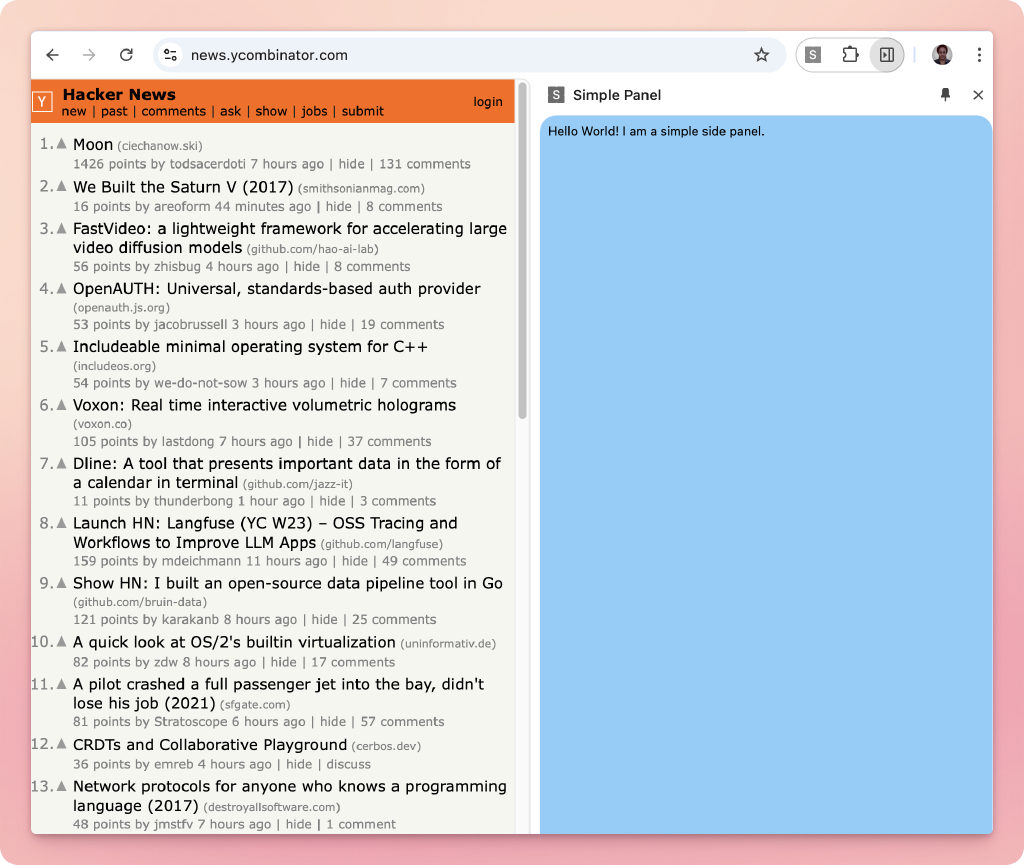
Task: Upvote the Moon story
Action: coord(62,145)
